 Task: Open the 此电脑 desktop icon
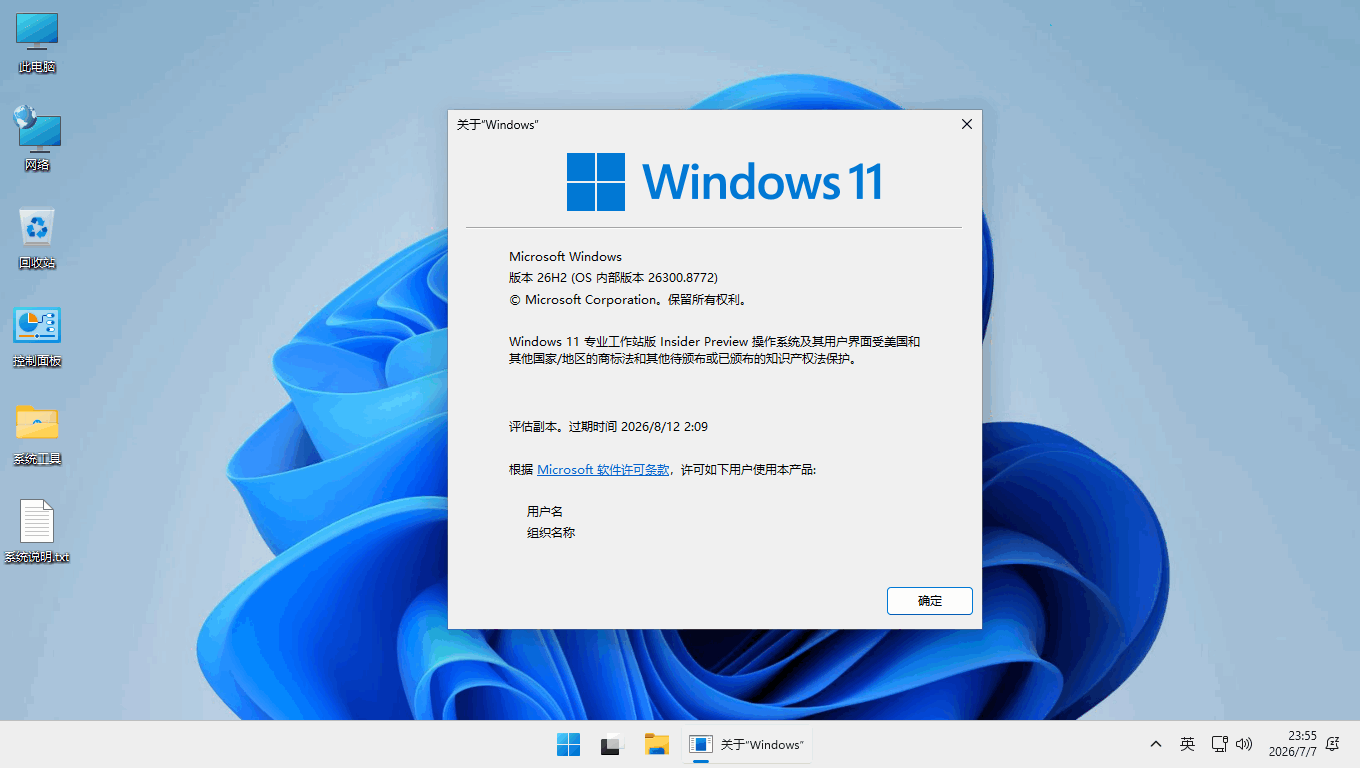[x=37, y=44]
